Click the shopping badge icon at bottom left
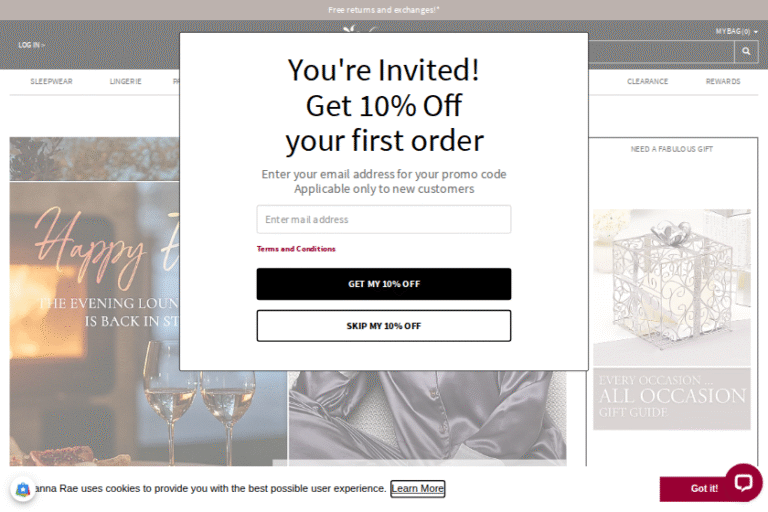Viewport: 768px width, 512px height. coord(23,489)
